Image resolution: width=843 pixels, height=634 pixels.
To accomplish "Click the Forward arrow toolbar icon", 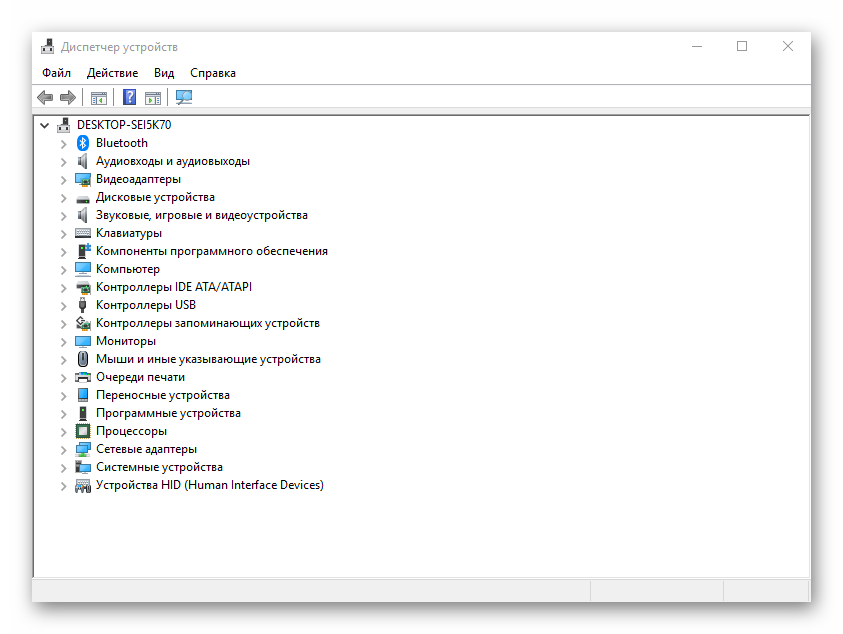I will coord(68,97).
